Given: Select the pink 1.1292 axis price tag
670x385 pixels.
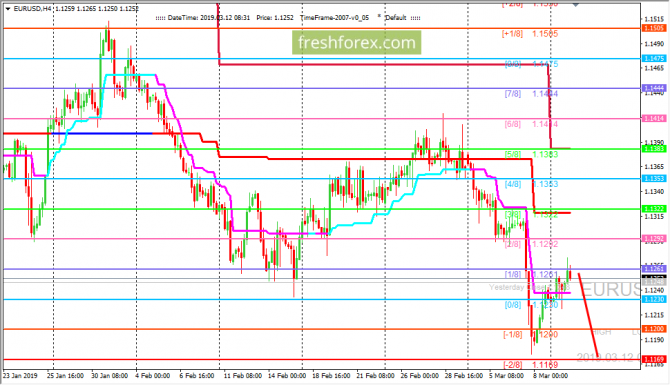Looking at the screenshot, I should 654,238.
